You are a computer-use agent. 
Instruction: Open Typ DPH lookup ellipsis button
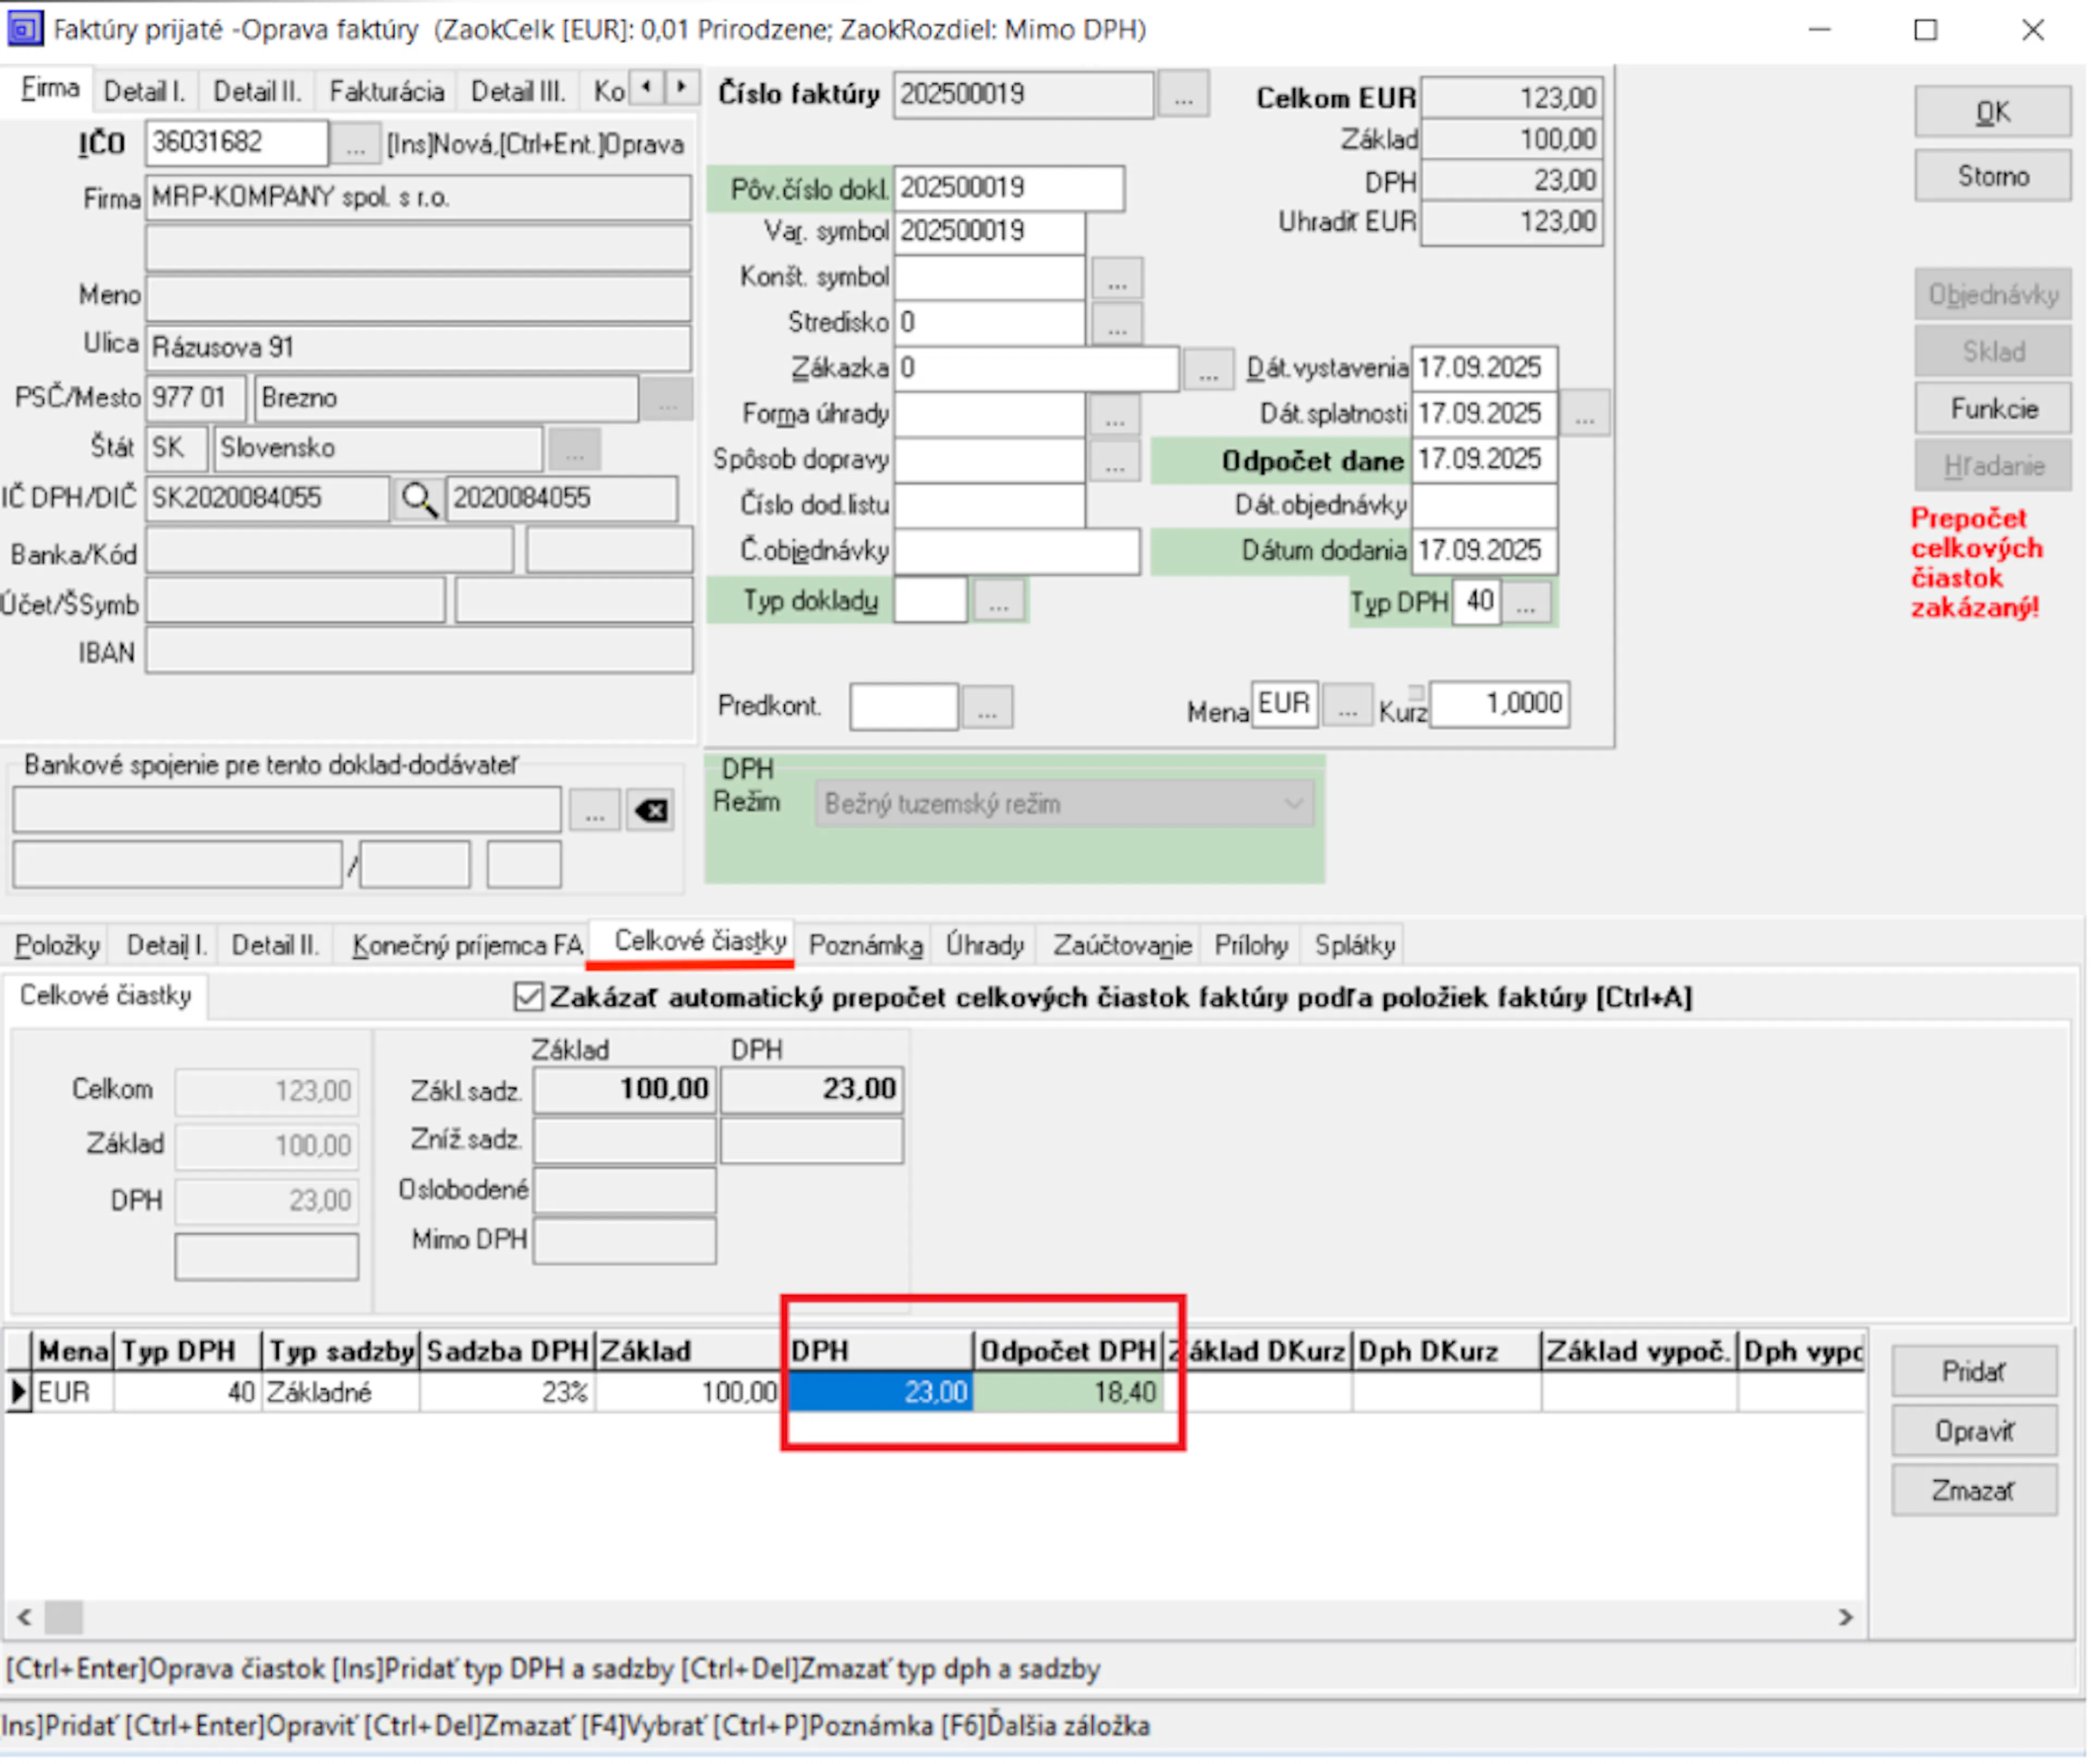[1525, 603]
